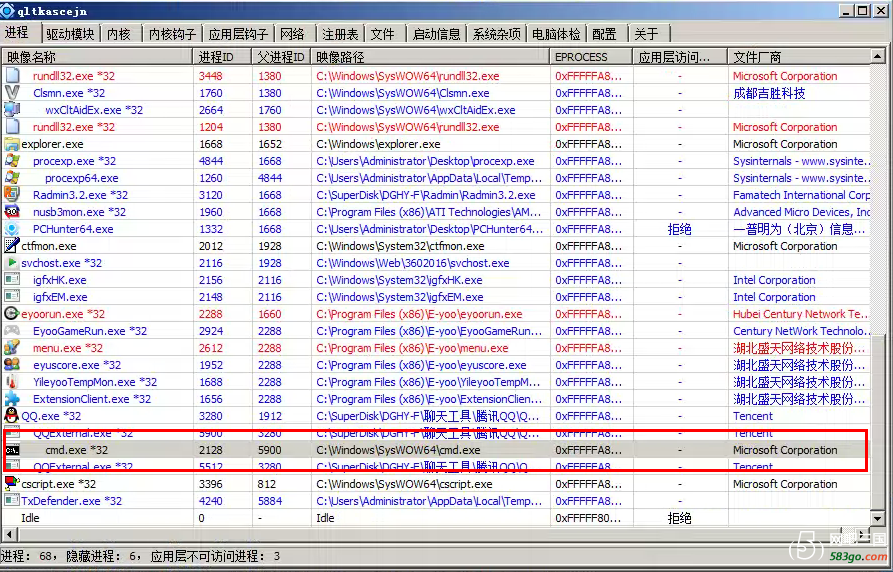Click vendor 成都吉胜科技

pos(769,93)
